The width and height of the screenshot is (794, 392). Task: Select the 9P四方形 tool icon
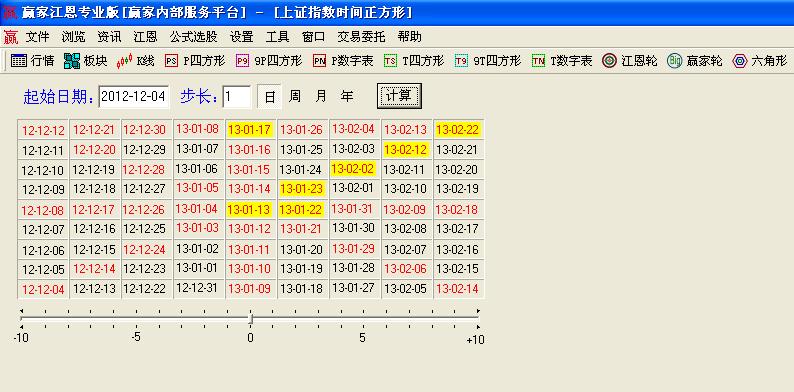click(243, 61)
